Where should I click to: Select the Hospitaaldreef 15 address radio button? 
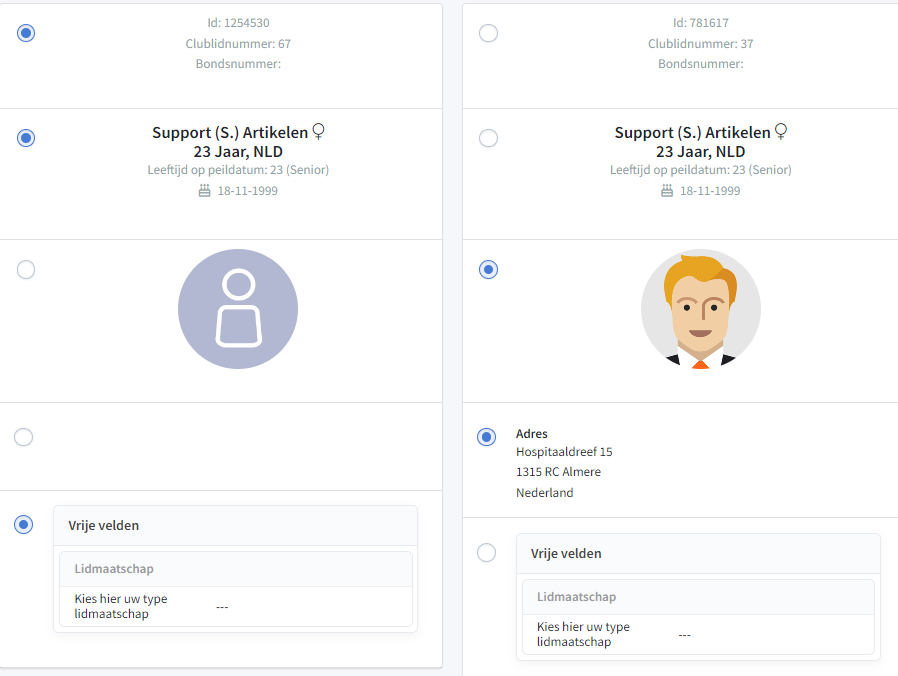tap(486, 437)
